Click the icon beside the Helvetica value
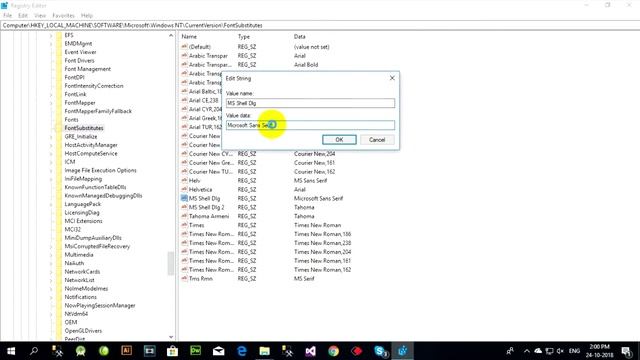The width and height of the screenshot is (640, 360). click(x=184, y=189)
